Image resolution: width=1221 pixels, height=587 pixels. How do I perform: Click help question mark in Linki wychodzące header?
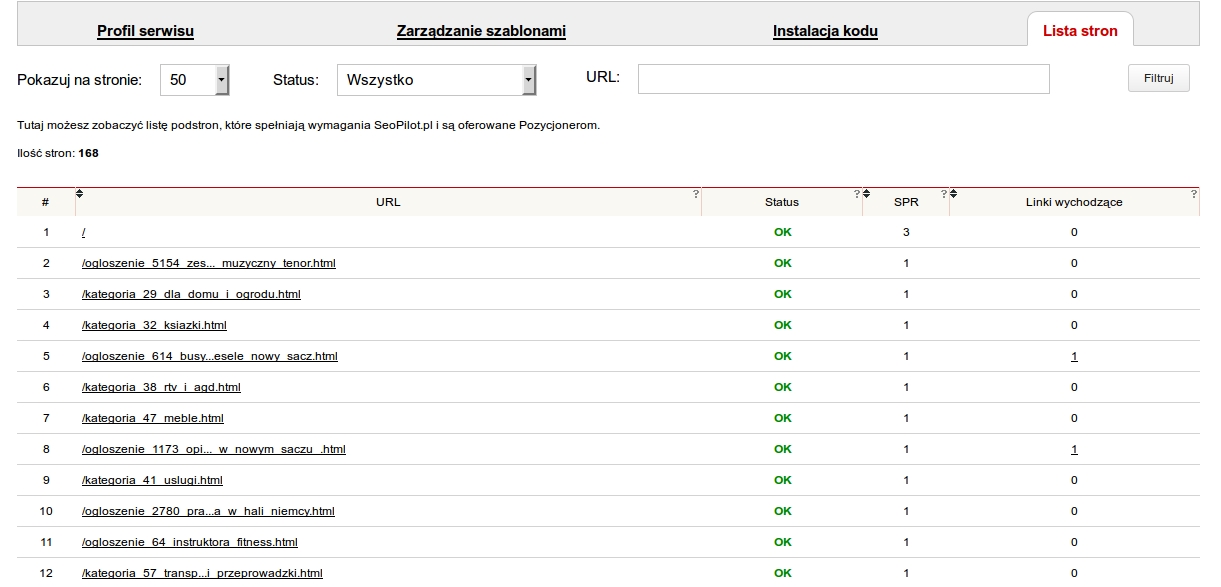point(1194,194)
